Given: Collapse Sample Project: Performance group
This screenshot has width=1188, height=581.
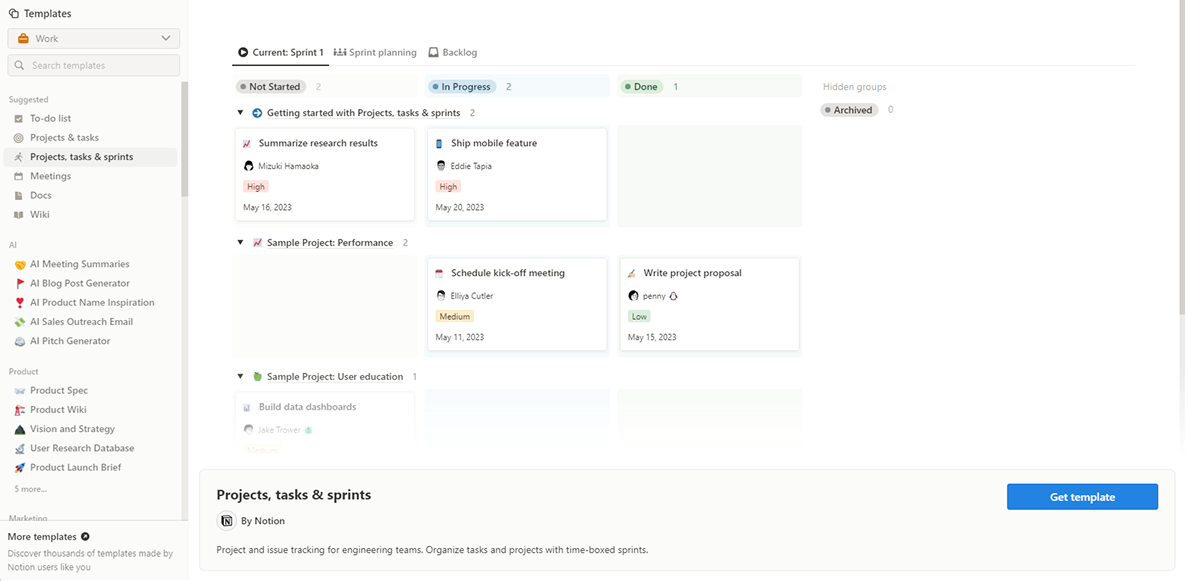Looking at the screenshot, I should tap(241, 243).
